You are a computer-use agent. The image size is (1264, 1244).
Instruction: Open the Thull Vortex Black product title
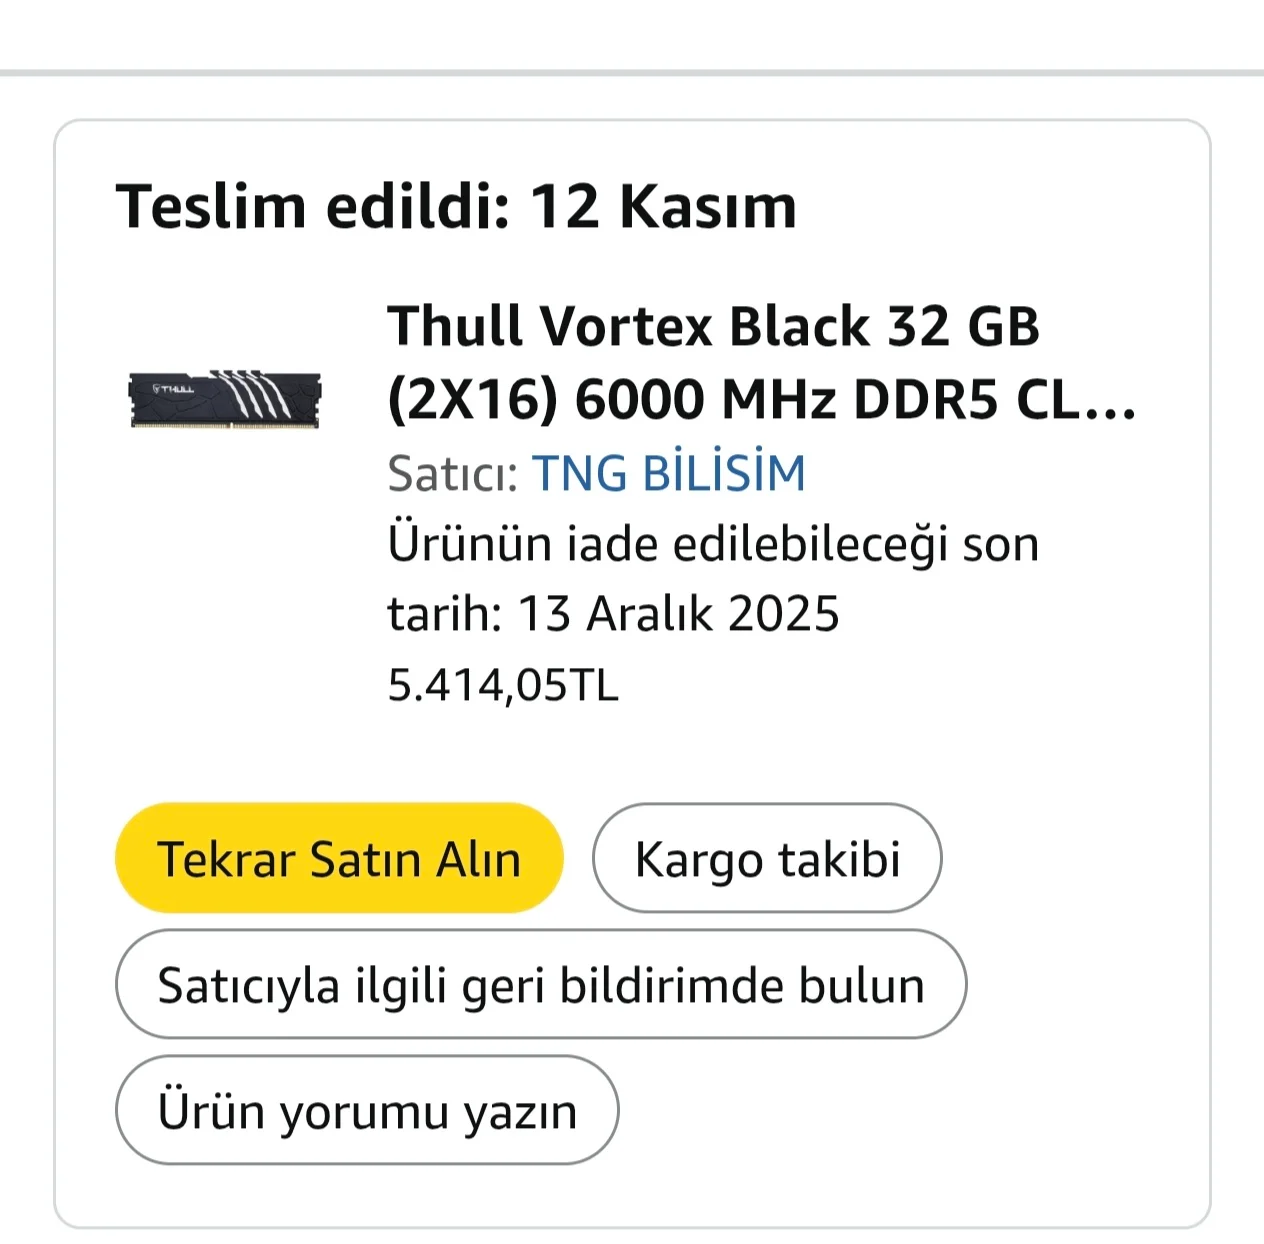point(712,327)
